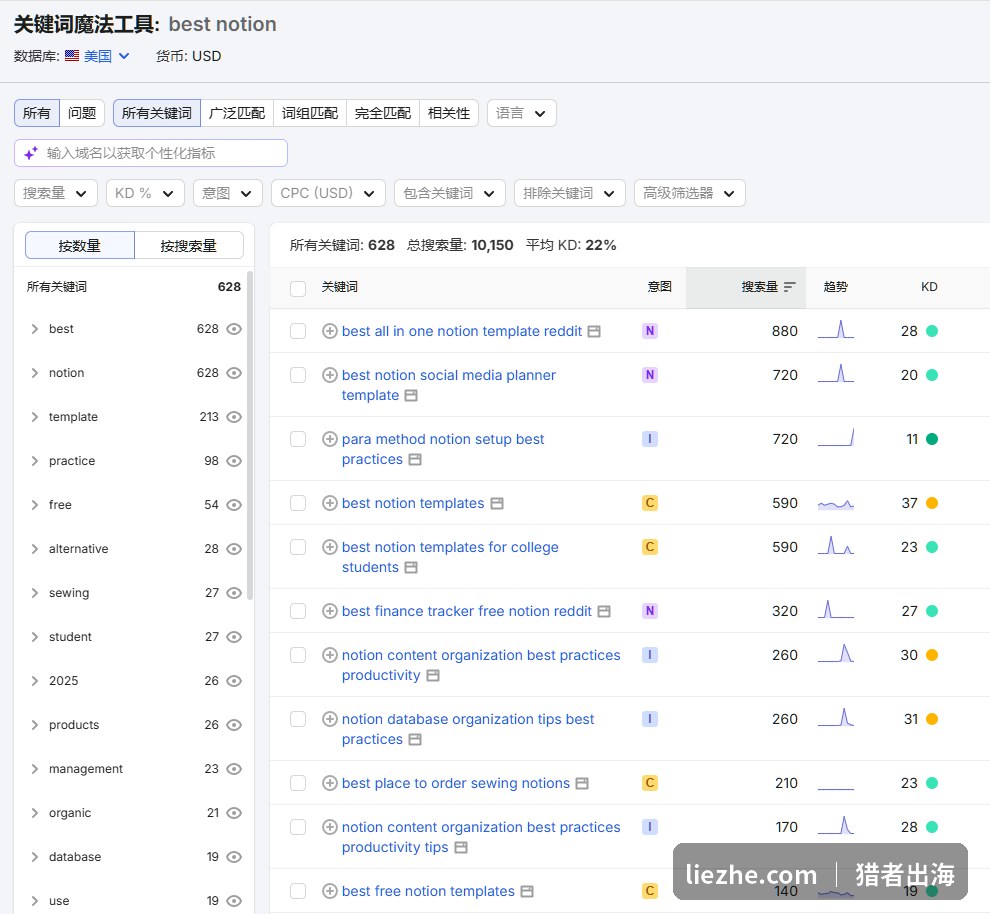Viewport: 990px width, 914px height.
Task: Open the 意图 filter dropdown
Action: [x=227, y=193]
